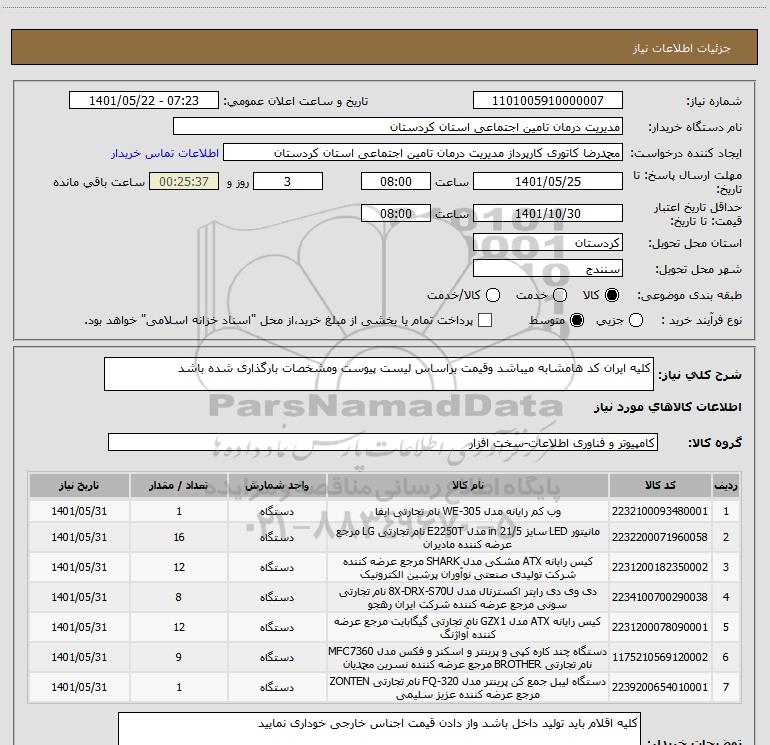
Task: Select product code 2231200078090001
Action: pos(660,627)
